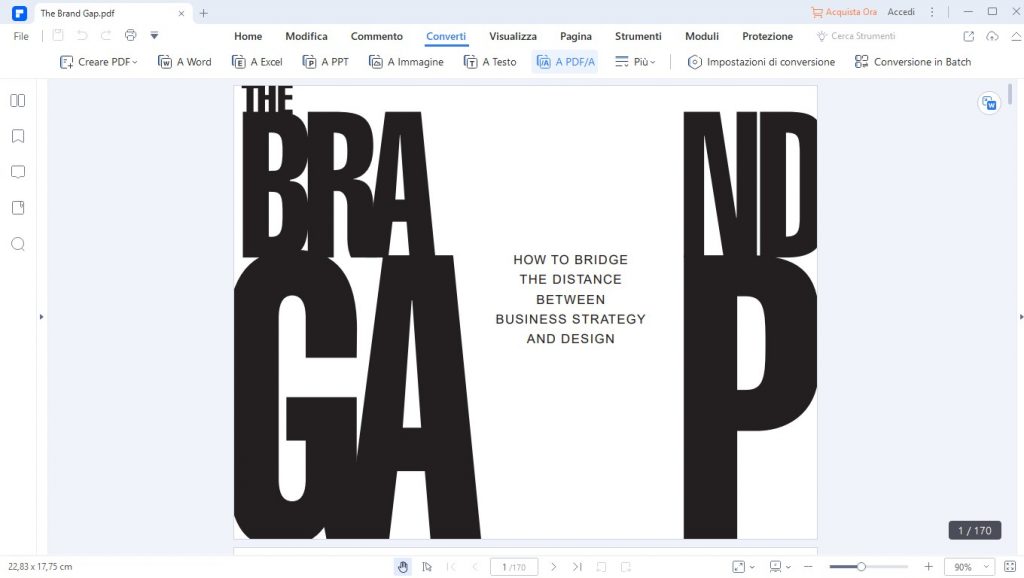Select the hand tool in bottom bar
1024x578 pixels.
403,567
